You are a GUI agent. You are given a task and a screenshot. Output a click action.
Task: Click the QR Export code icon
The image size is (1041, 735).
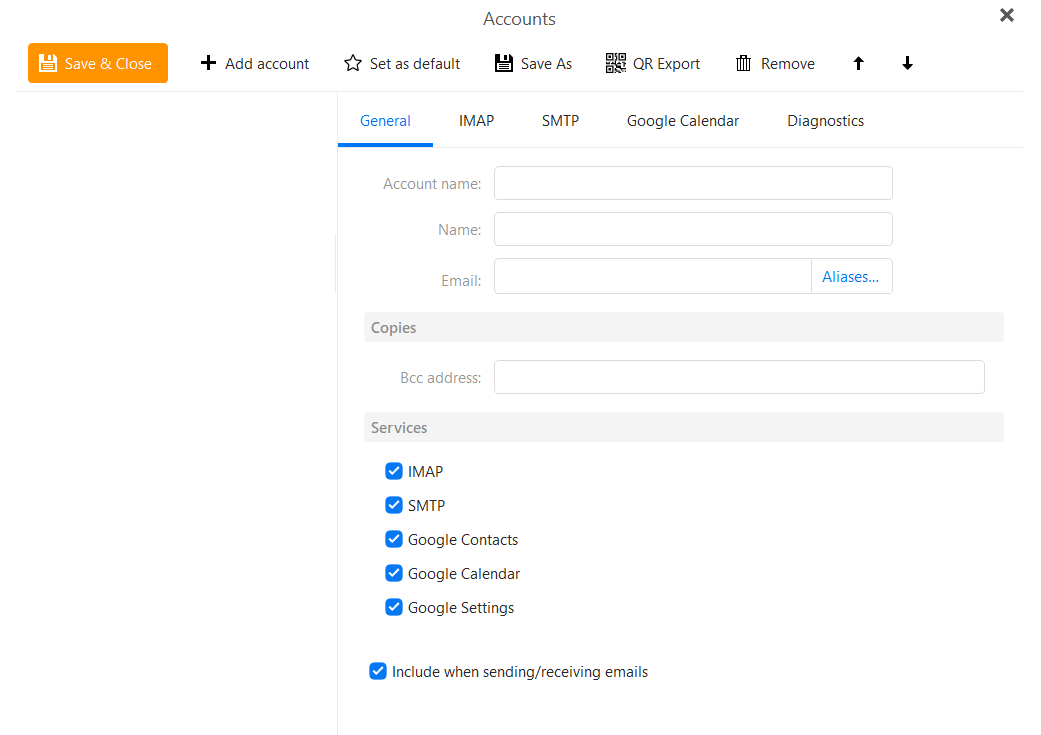click(615, 63)
